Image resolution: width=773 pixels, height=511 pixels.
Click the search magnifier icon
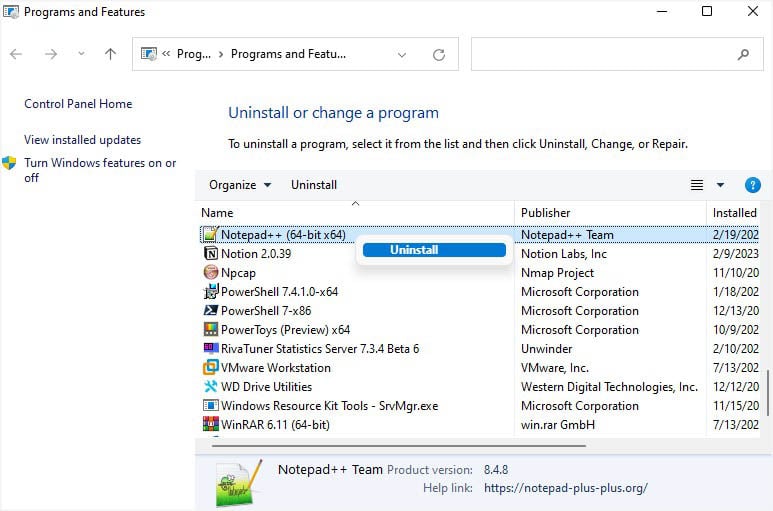743,54
